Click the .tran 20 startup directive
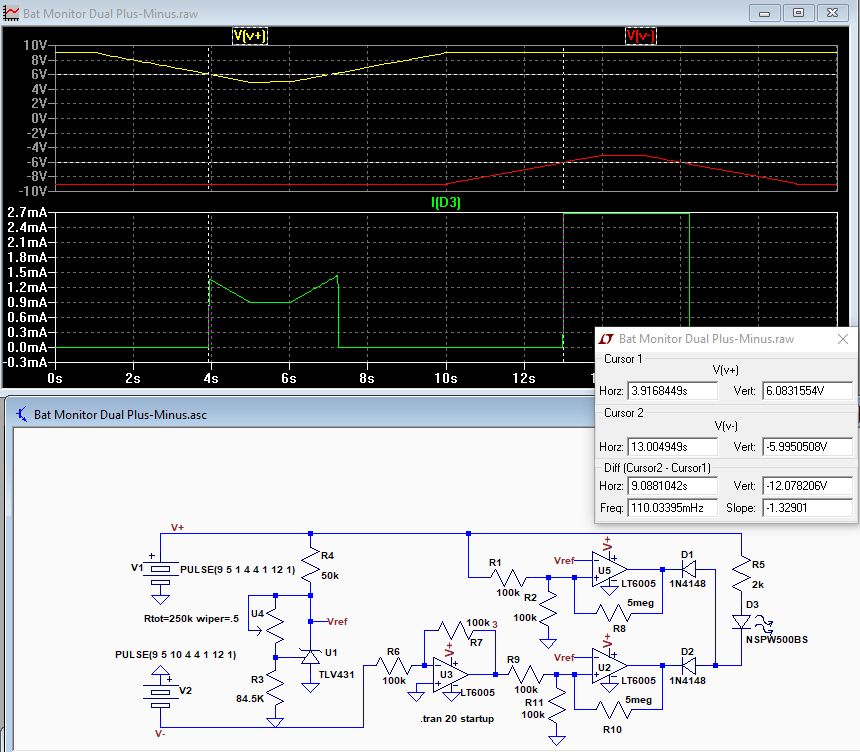 coord(457,719)
